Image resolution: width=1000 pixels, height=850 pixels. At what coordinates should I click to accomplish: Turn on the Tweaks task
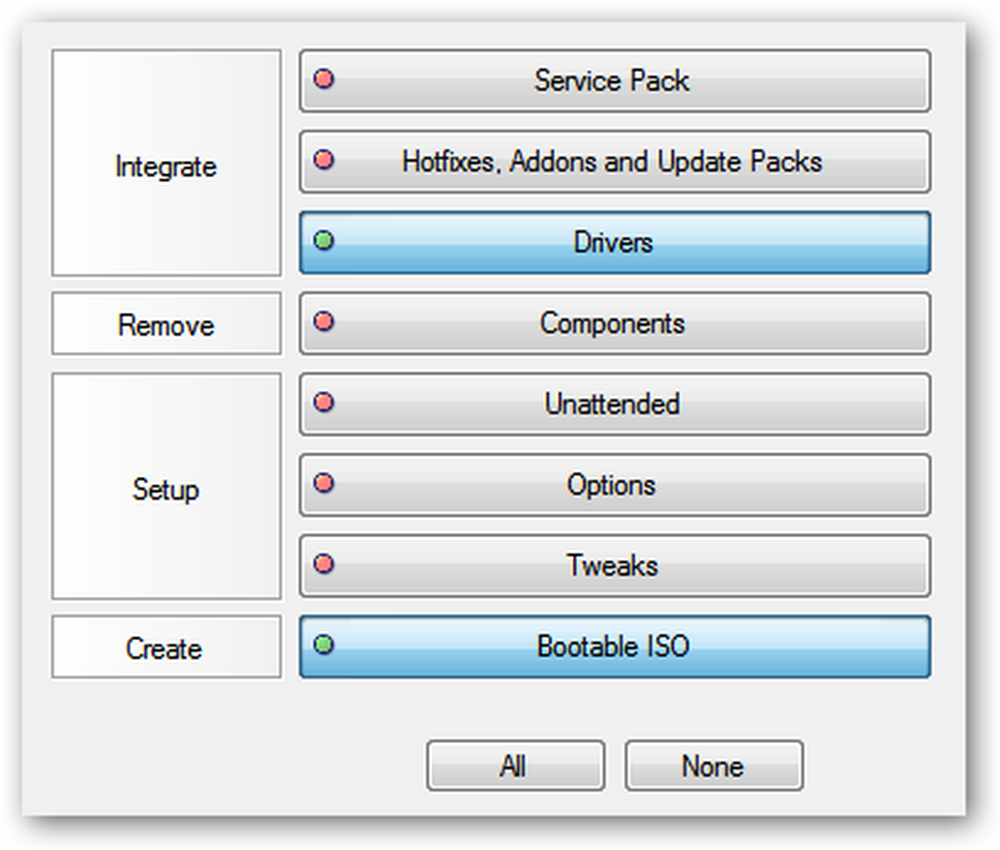615,566
